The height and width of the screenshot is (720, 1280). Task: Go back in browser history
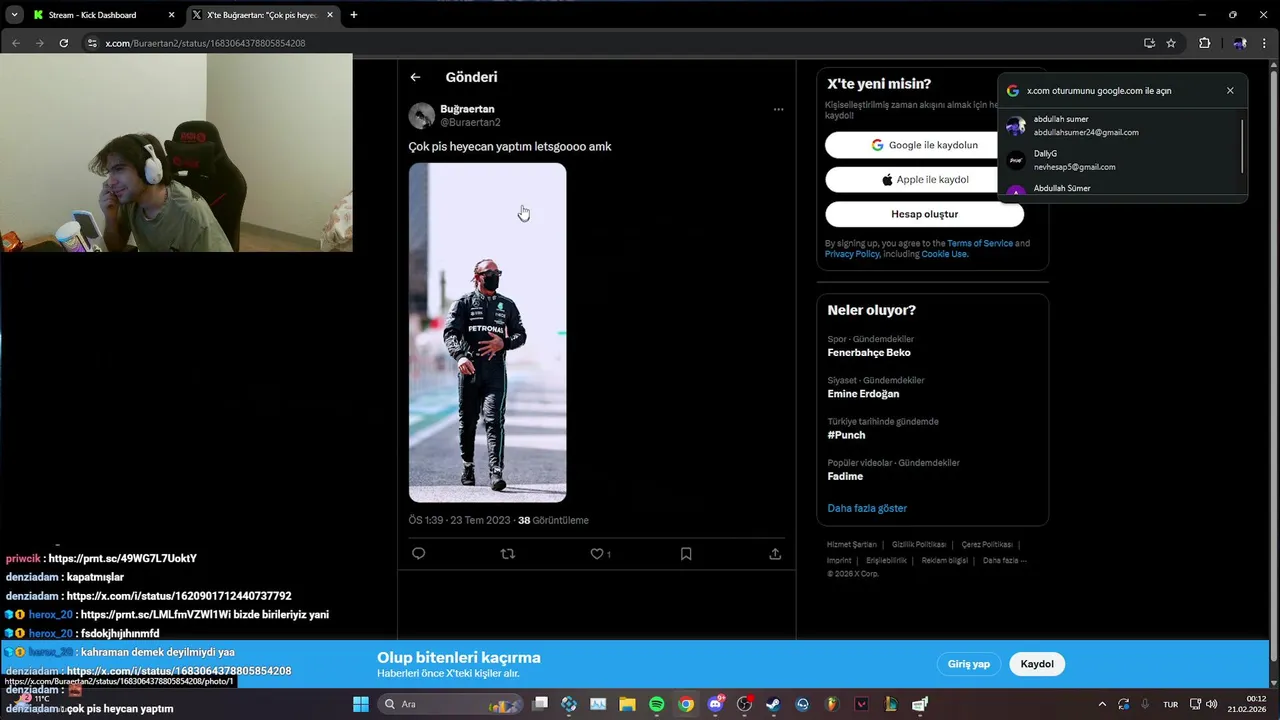[x=16, y=43]
